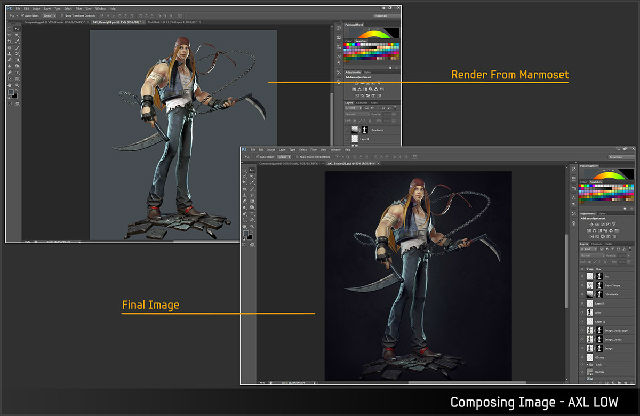Viewport: 640px width, 416px height.
Task: Add Hue/Saturation adjustment in Marmoset render window
Action: [353, 89]
